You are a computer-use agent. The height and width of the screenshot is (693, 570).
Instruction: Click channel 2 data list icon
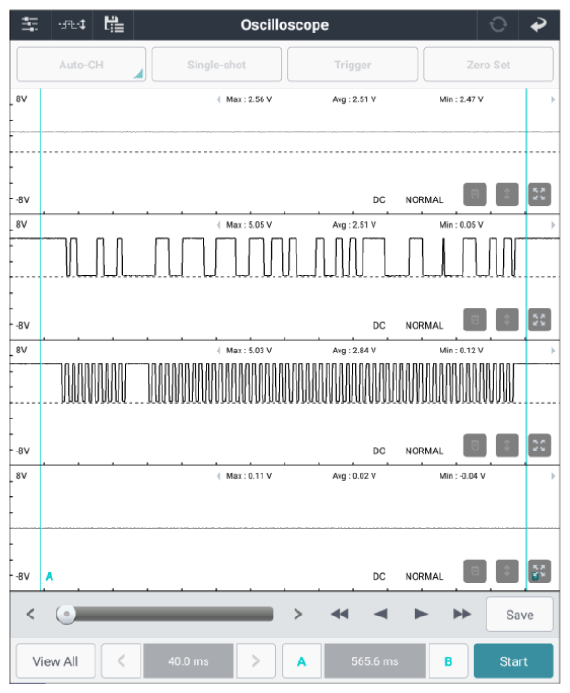pos(475,320)
